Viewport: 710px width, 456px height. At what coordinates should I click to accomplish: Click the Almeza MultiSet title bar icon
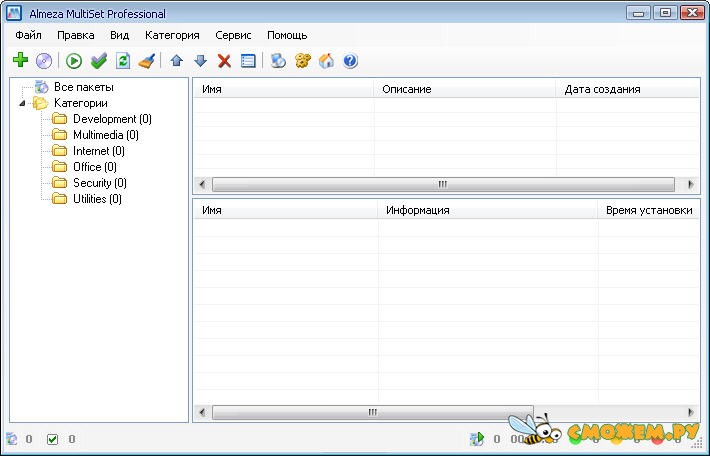coord(14,14)
